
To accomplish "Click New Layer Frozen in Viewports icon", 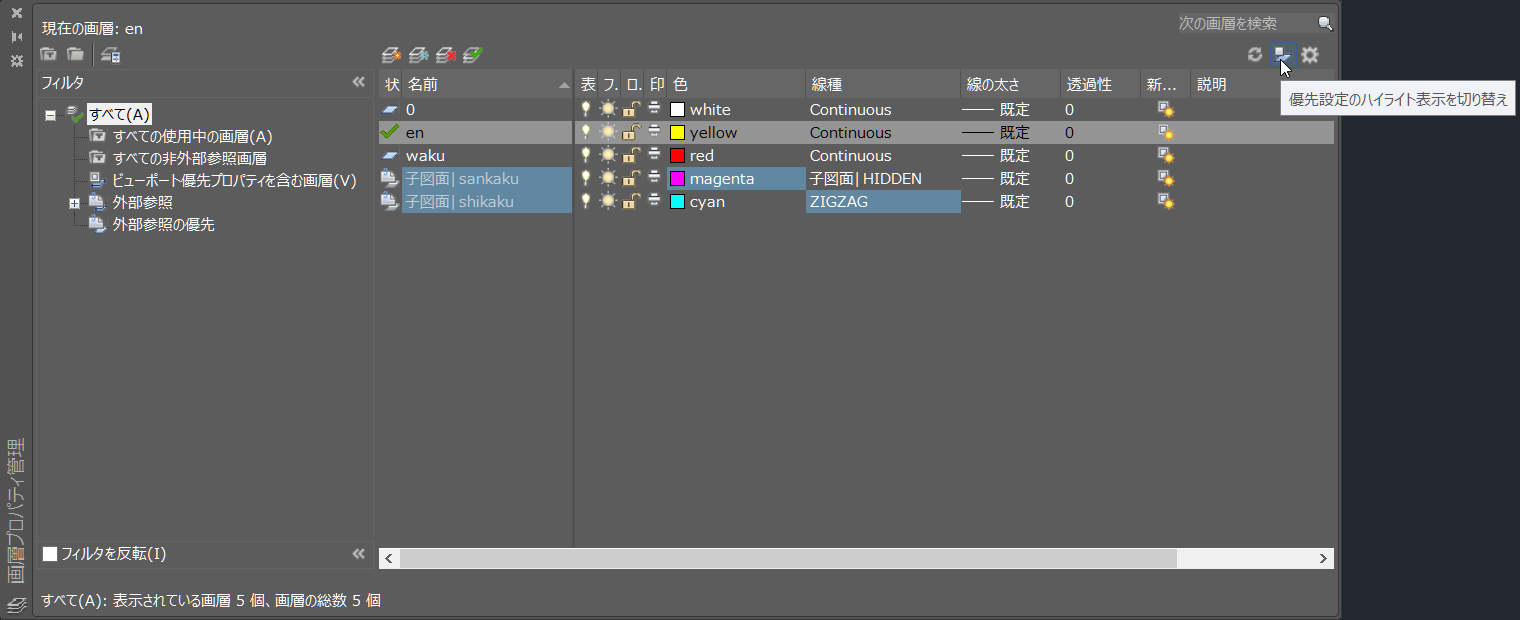I will pyautogui.click(x=418, y=54).
